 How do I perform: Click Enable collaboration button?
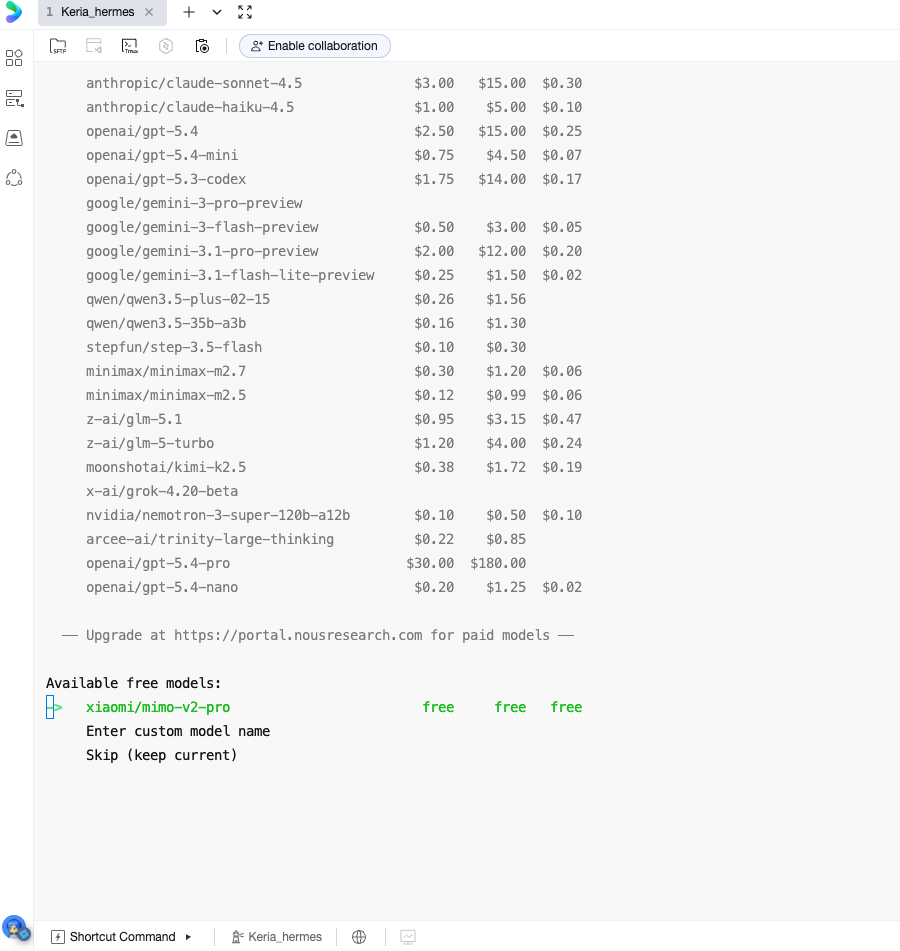[x=314, y=46]
